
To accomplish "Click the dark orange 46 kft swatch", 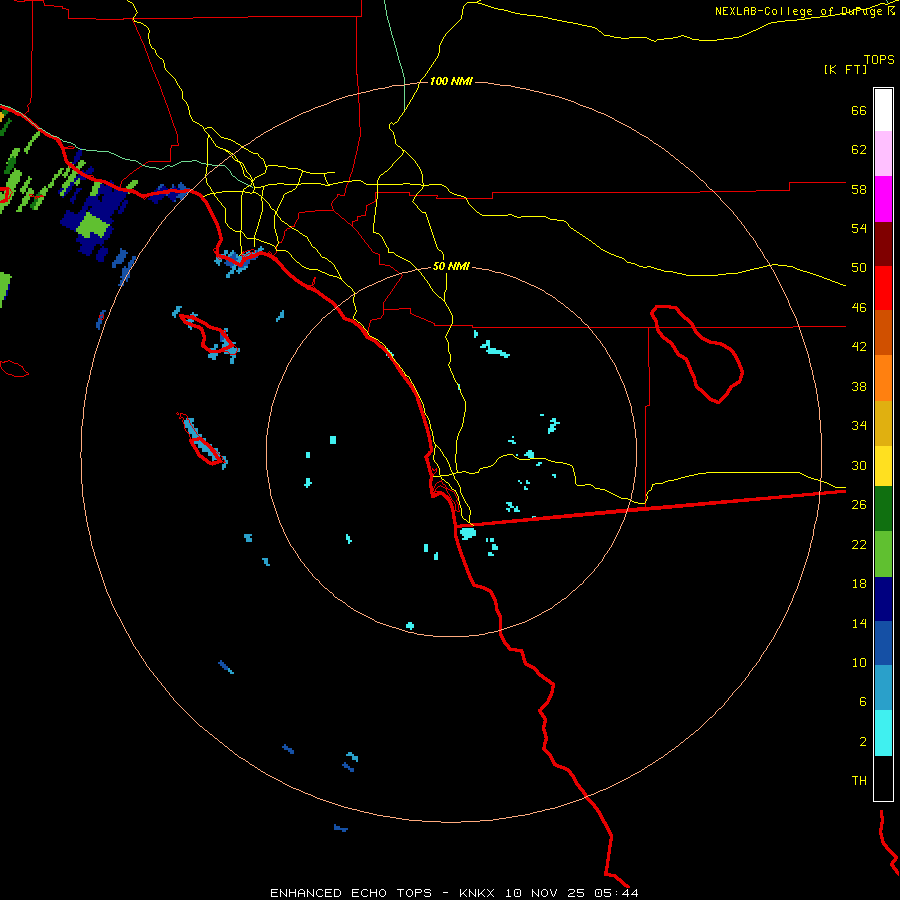I will coord(883,332).
